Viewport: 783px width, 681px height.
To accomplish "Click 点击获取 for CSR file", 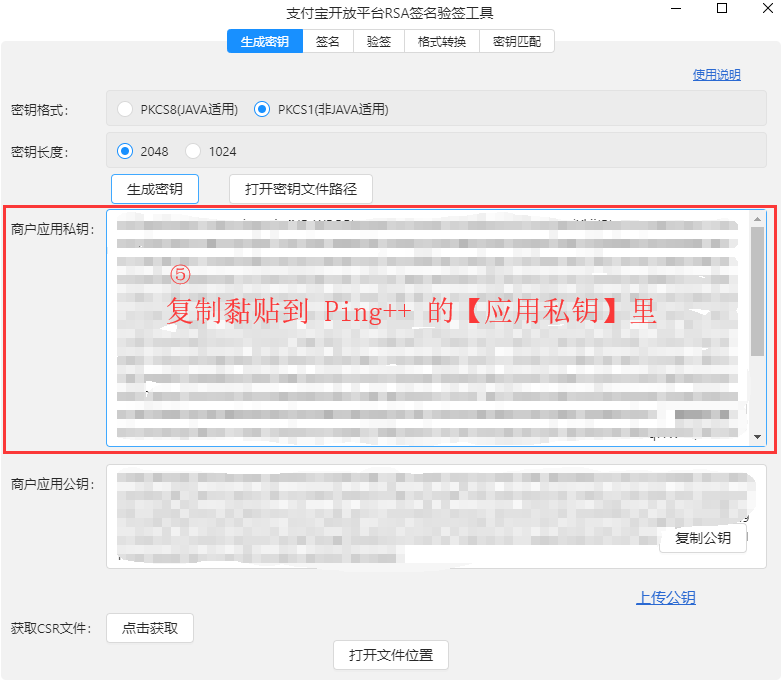I will click(150, 628).
